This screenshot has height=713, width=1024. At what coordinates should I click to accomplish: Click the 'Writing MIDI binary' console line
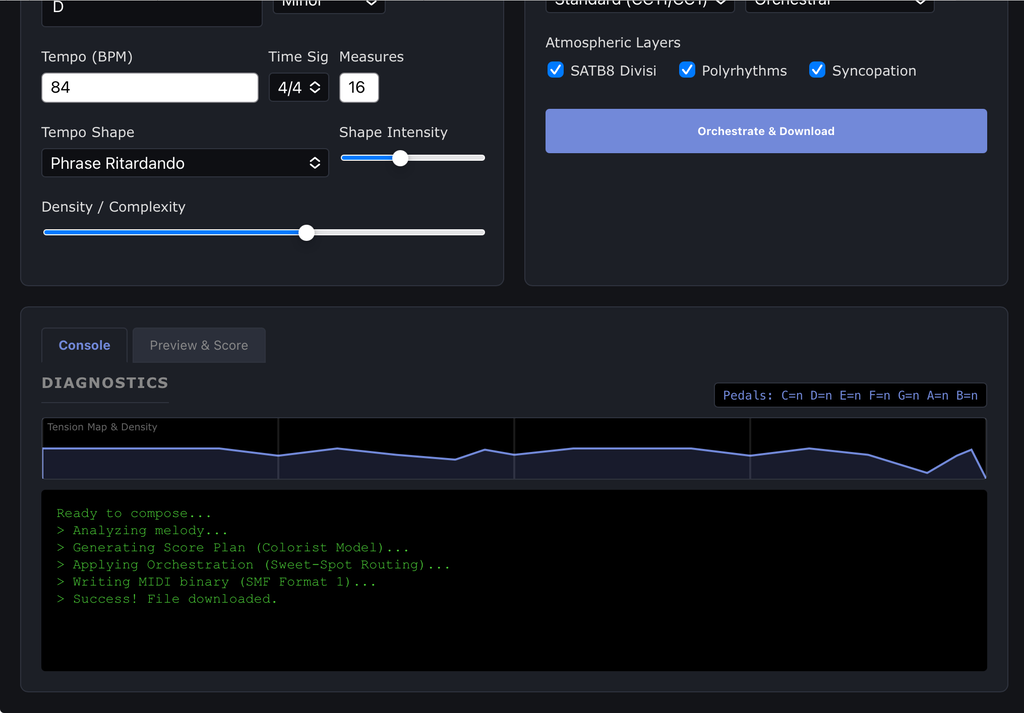216,582
